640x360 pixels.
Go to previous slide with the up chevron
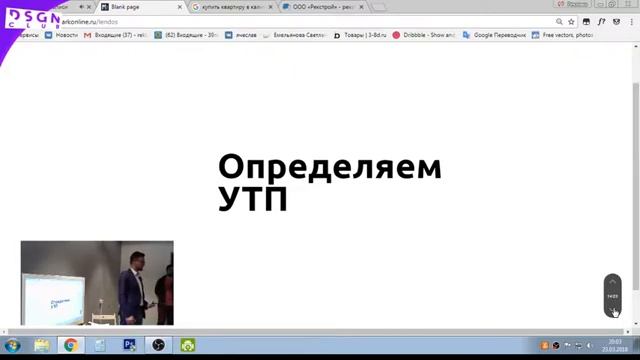[x=613, y=282]
